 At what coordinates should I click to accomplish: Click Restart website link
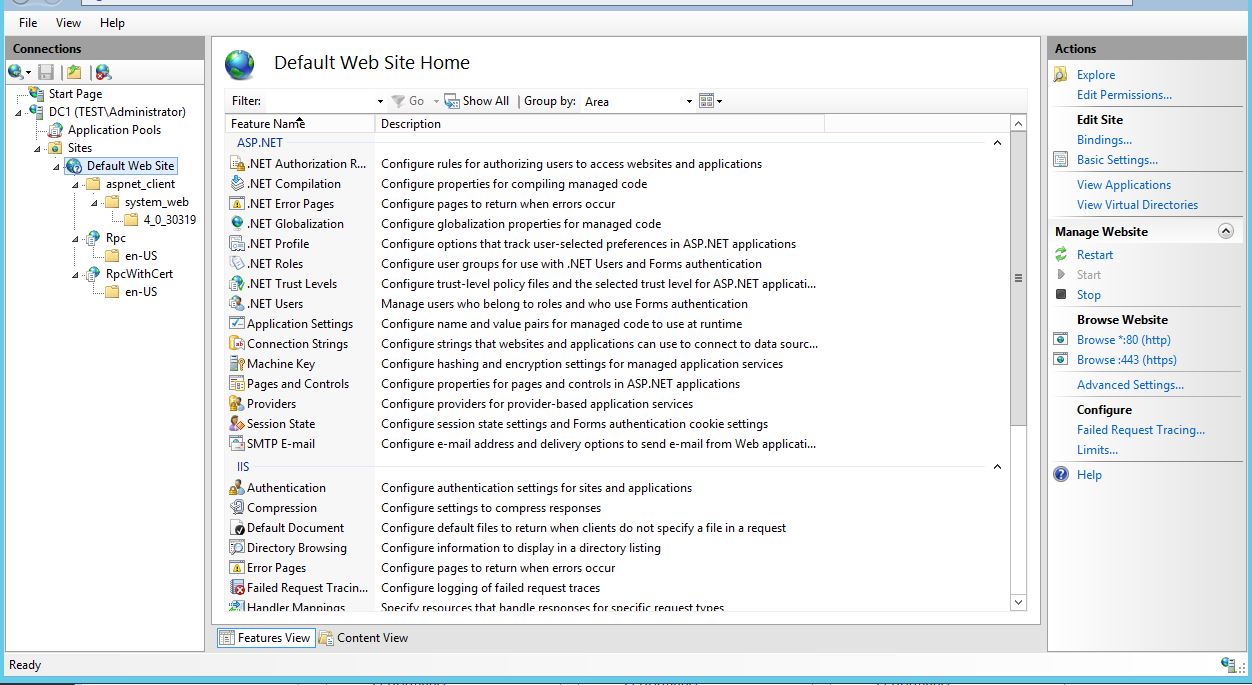click(x=1095, y=255)
